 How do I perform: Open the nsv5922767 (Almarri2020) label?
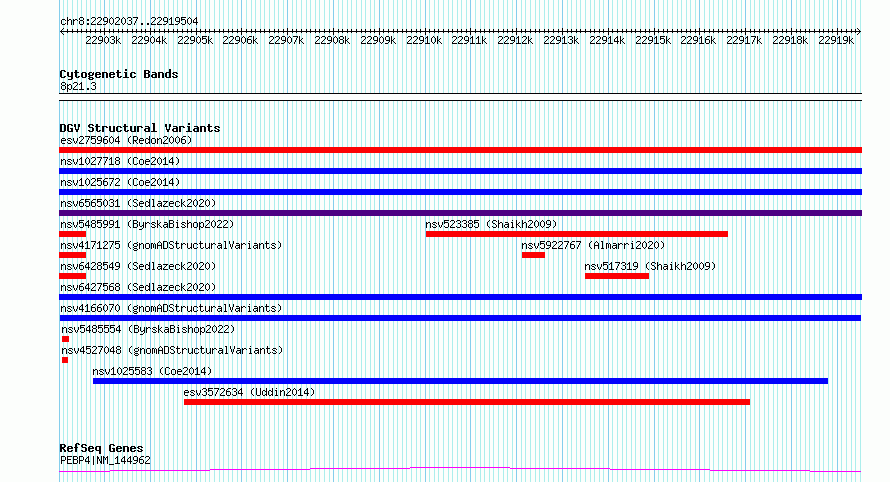pyautogui.click(x=593, y=245)
